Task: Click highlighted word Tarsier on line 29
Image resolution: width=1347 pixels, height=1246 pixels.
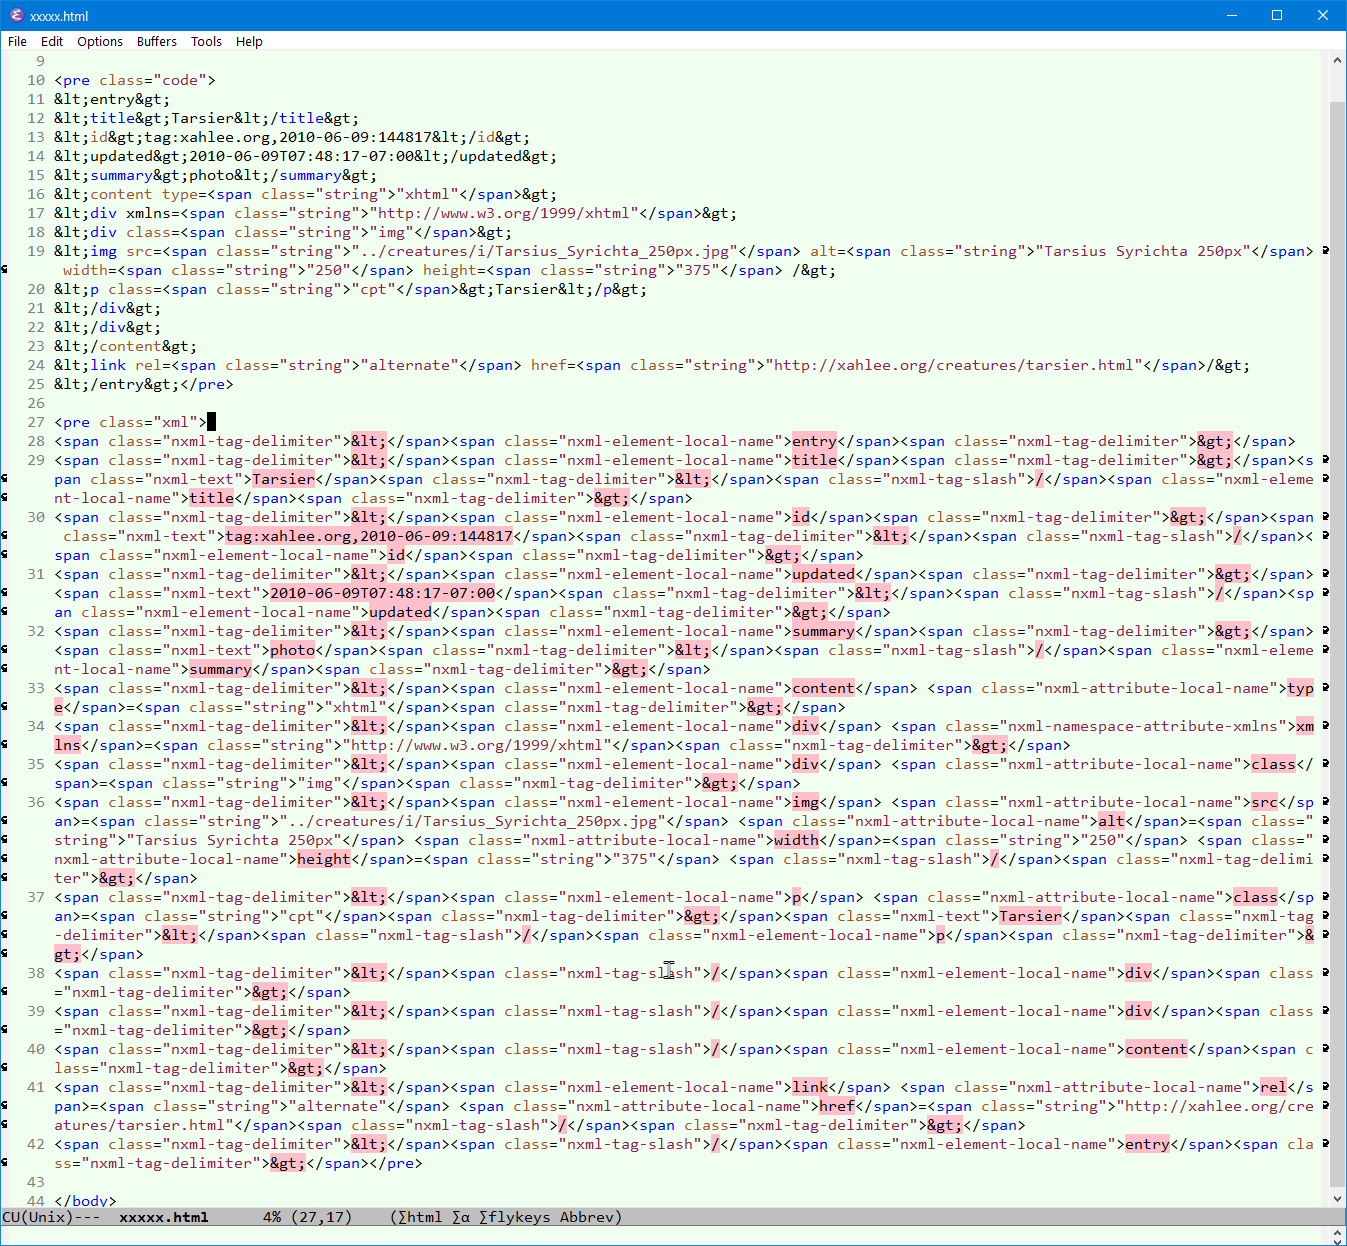Action: 283,479
